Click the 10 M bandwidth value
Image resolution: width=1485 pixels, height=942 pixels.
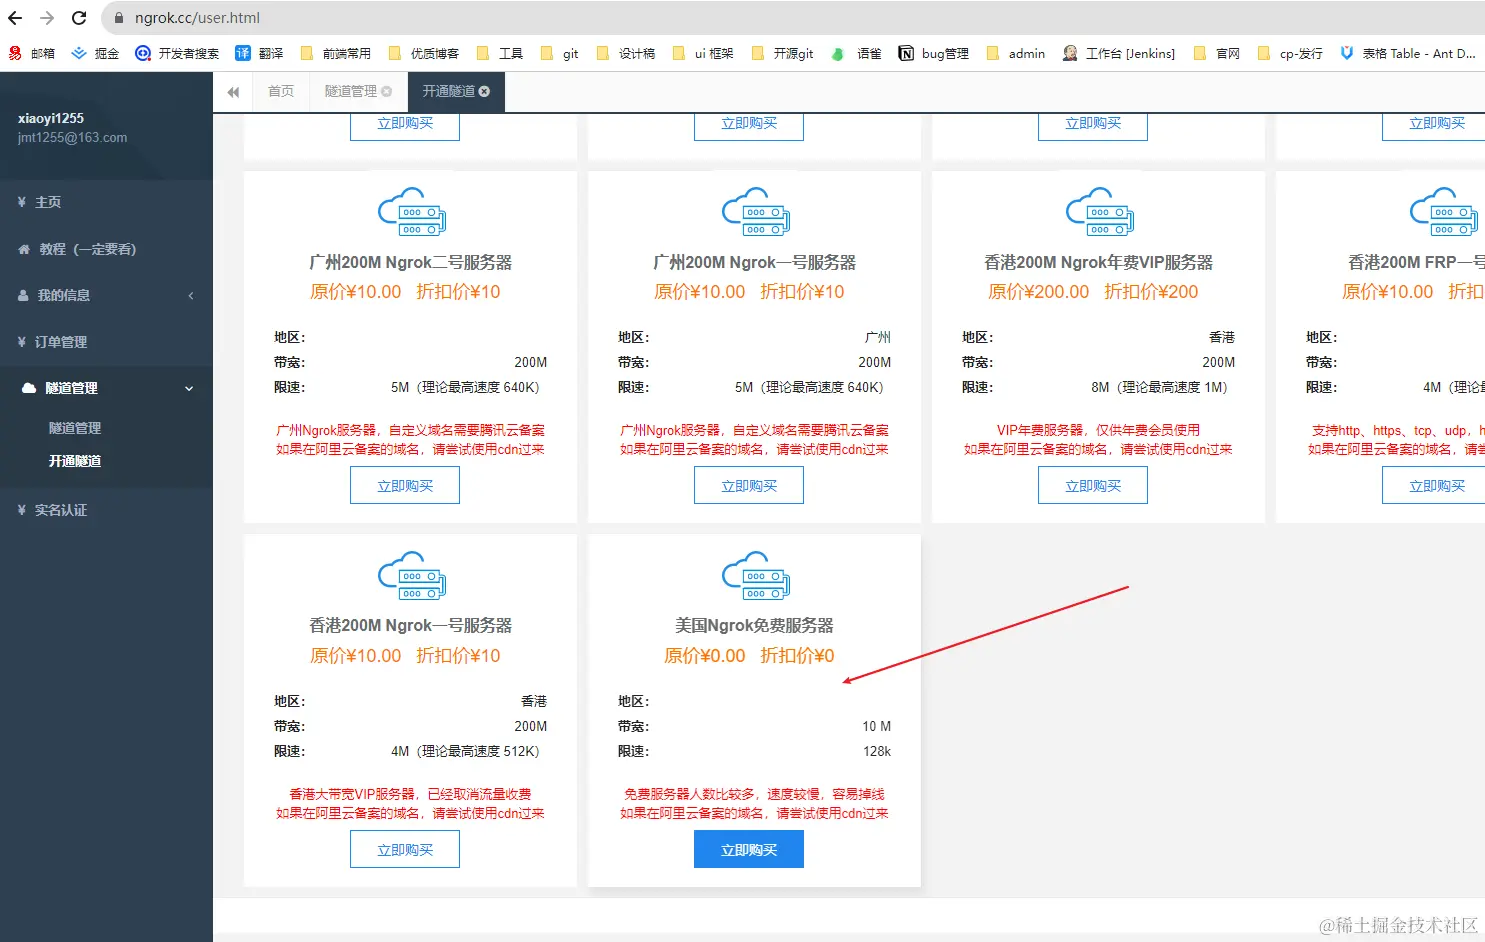877,726
